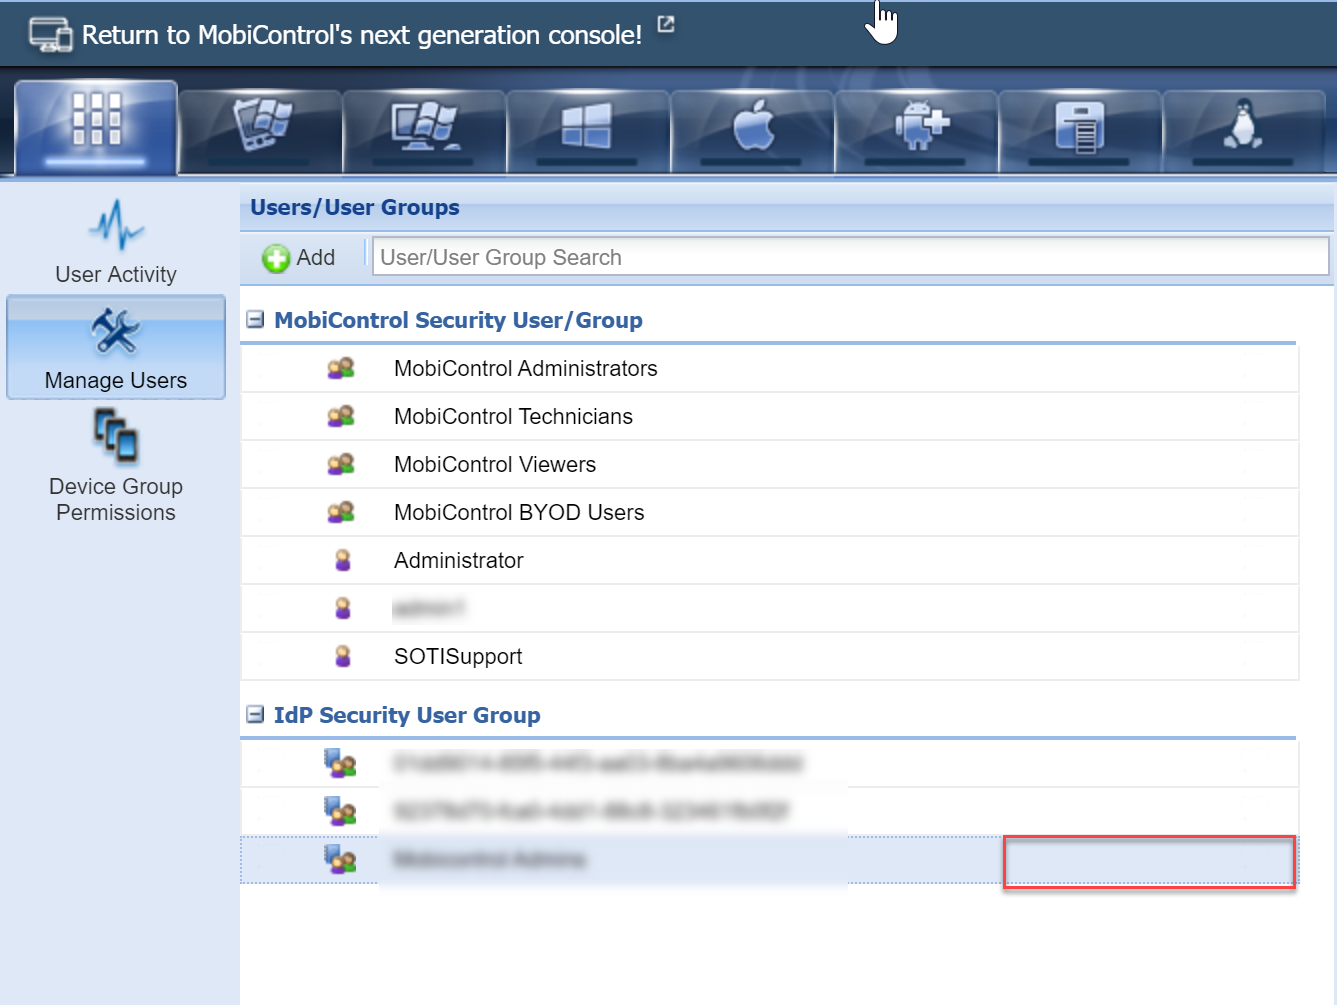This screenshot has height=1005, width=1337.
Task: Return to MobiControl's next generation console
Action: (x=361, y=35)
